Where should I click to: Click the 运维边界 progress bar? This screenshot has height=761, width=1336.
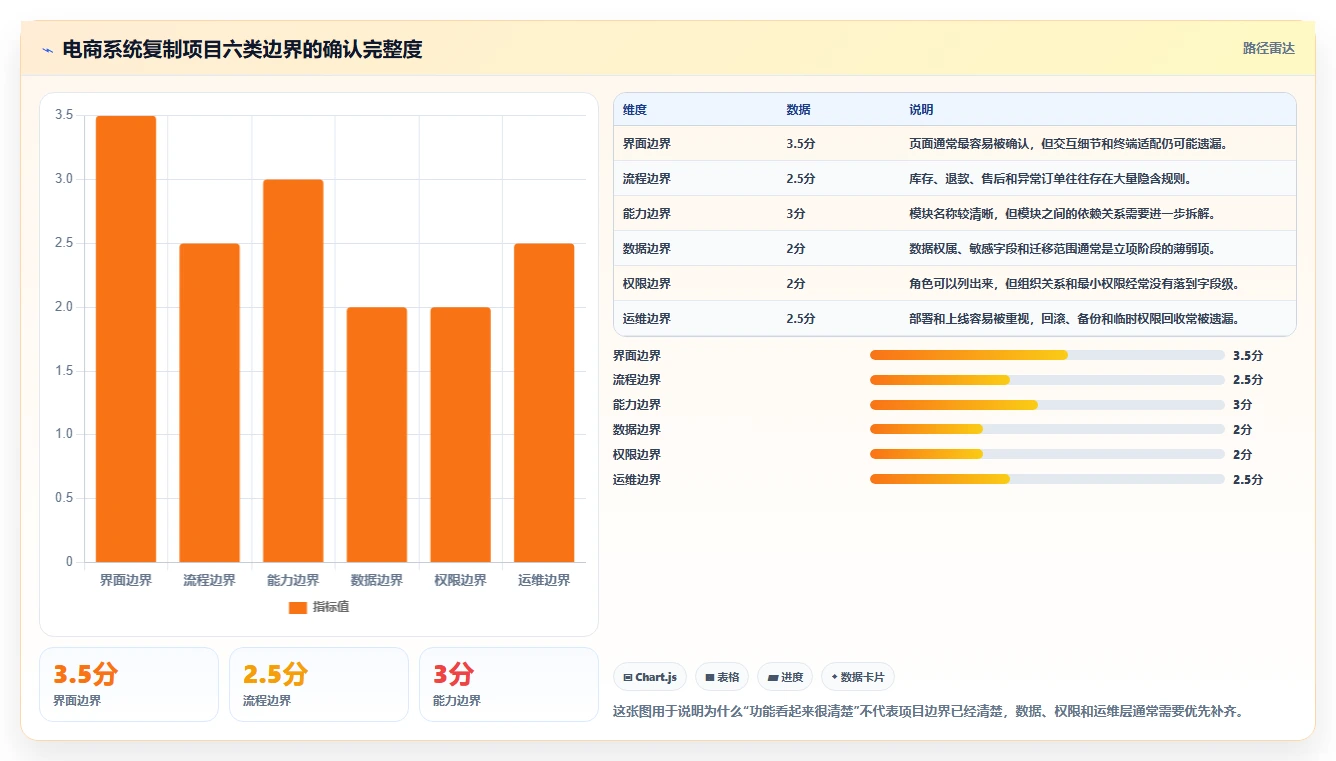coord(1047,480)
